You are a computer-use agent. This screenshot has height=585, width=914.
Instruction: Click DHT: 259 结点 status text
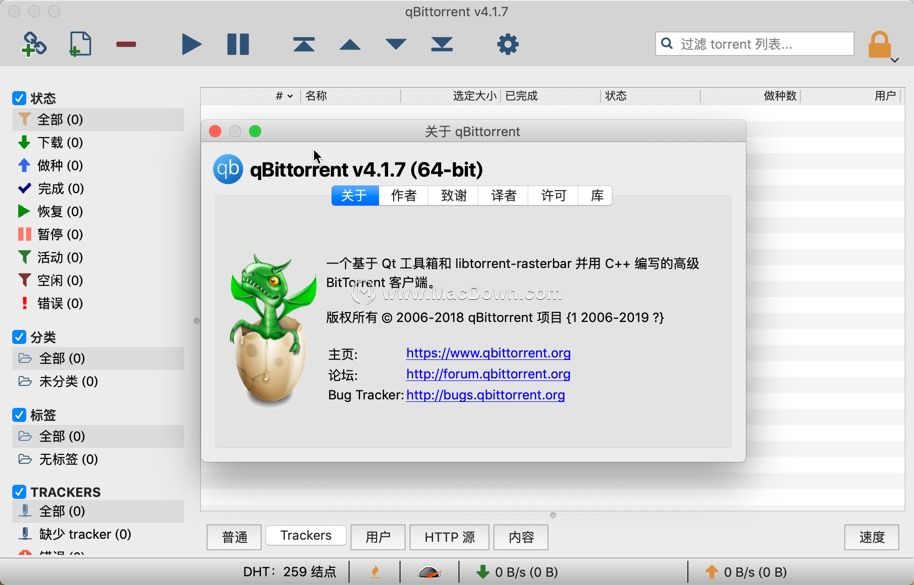point(290,572)
